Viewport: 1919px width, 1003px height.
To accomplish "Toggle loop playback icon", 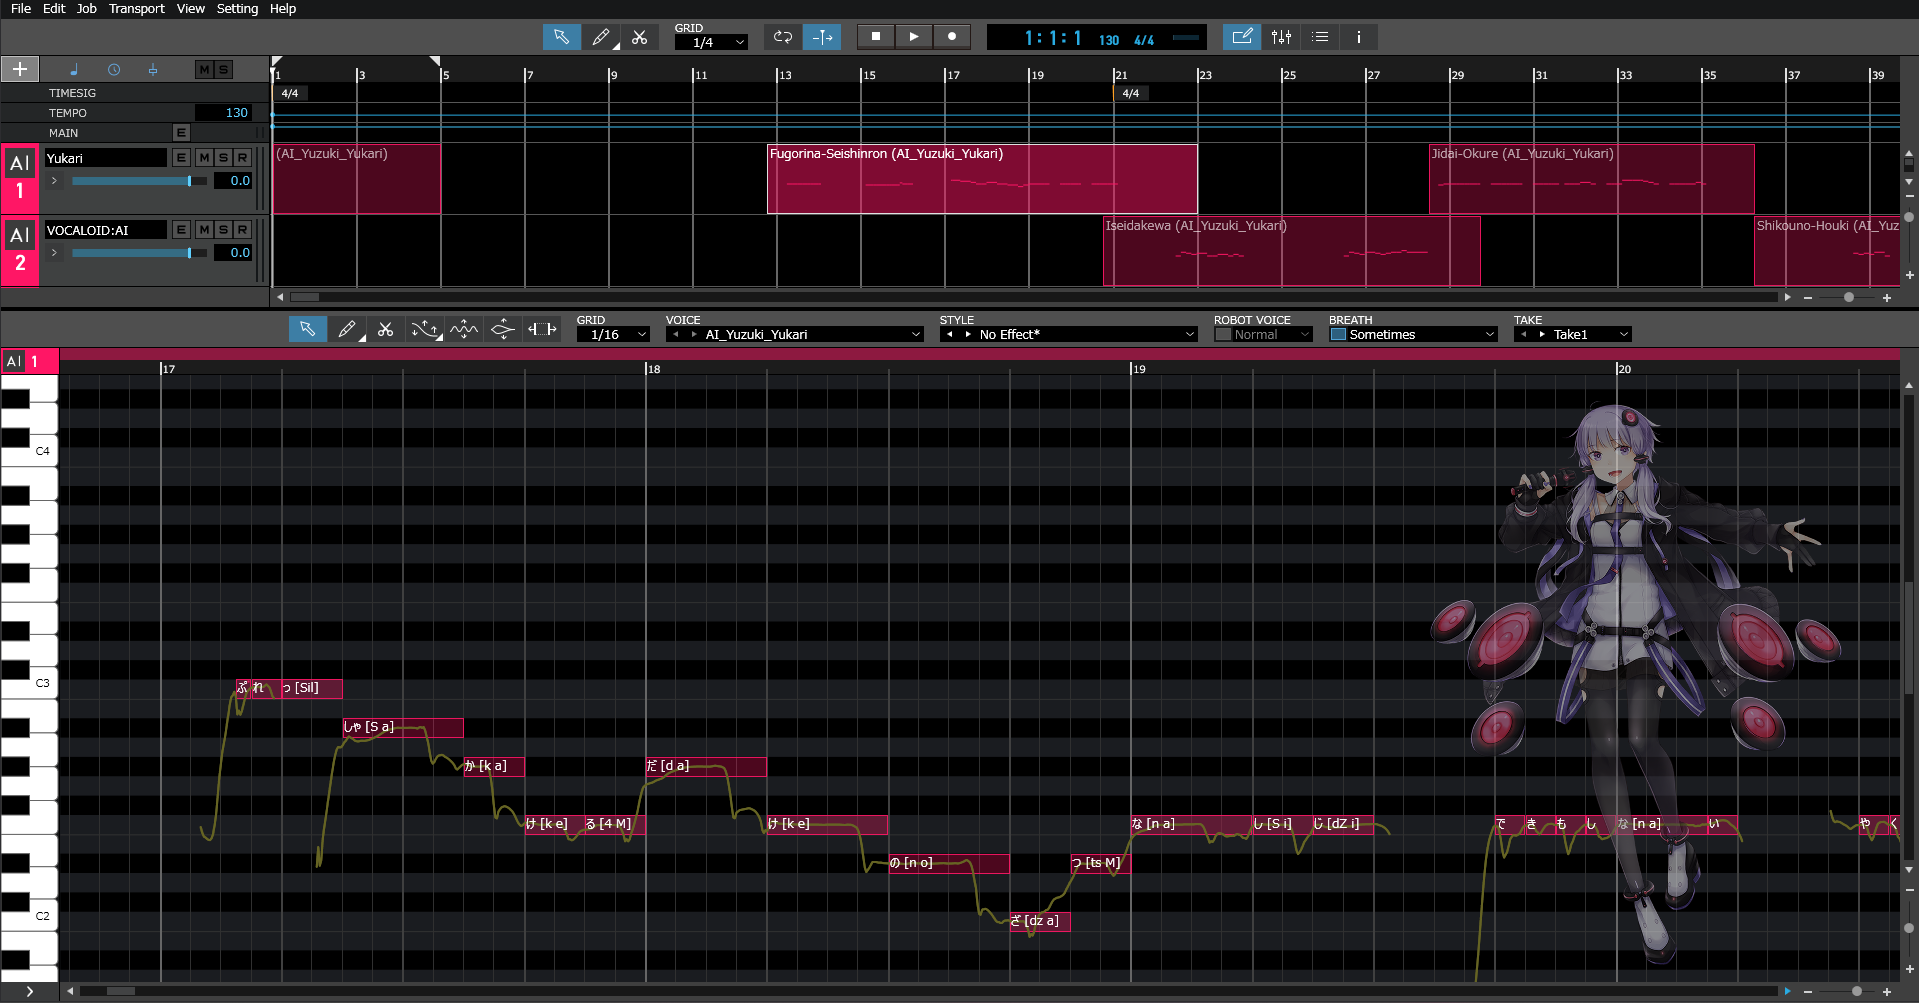I will 783,37.
